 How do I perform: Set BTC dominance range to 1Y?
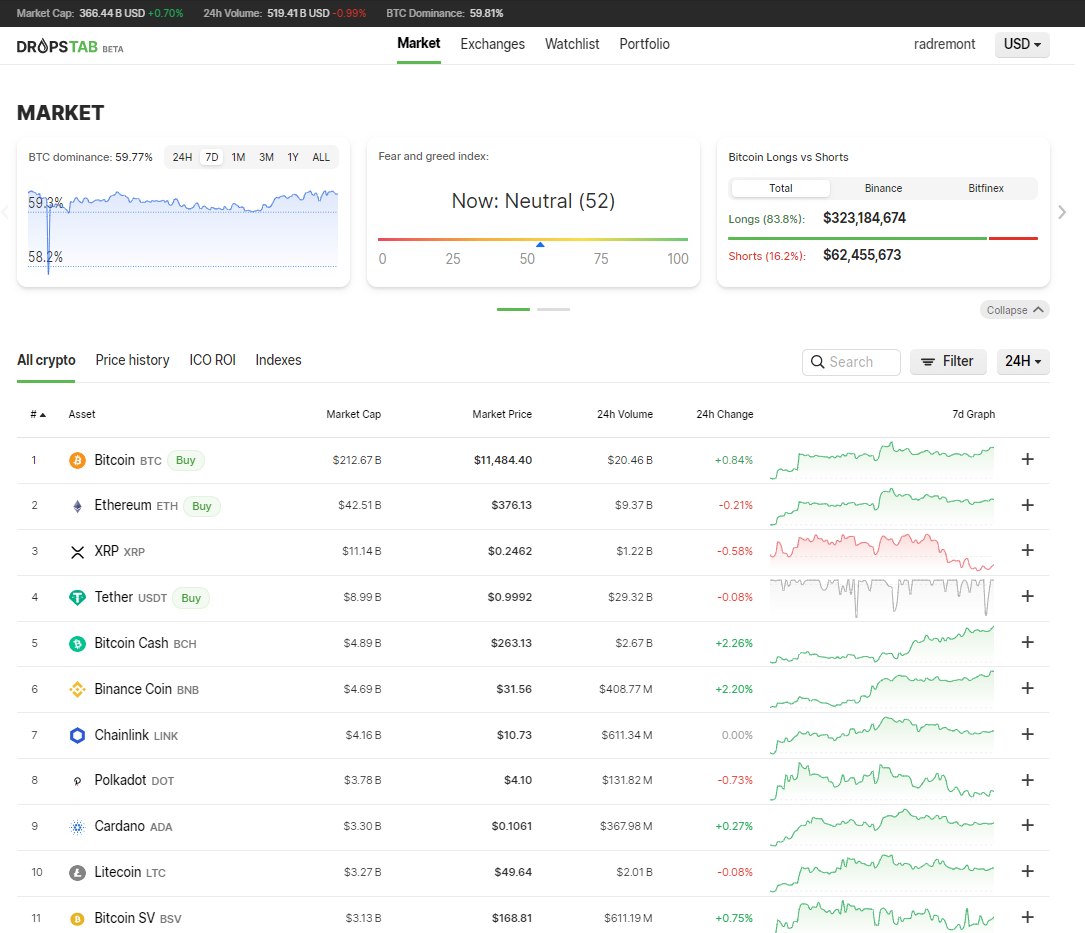tap(293, 157)
